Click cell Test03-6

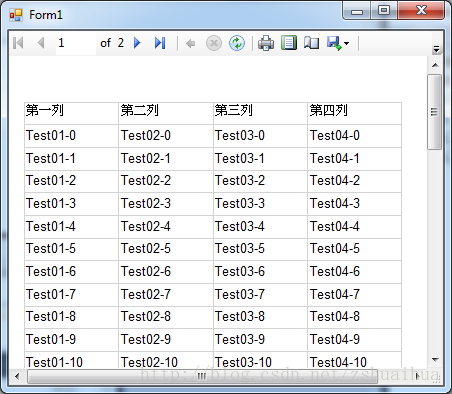click(260, 272)
